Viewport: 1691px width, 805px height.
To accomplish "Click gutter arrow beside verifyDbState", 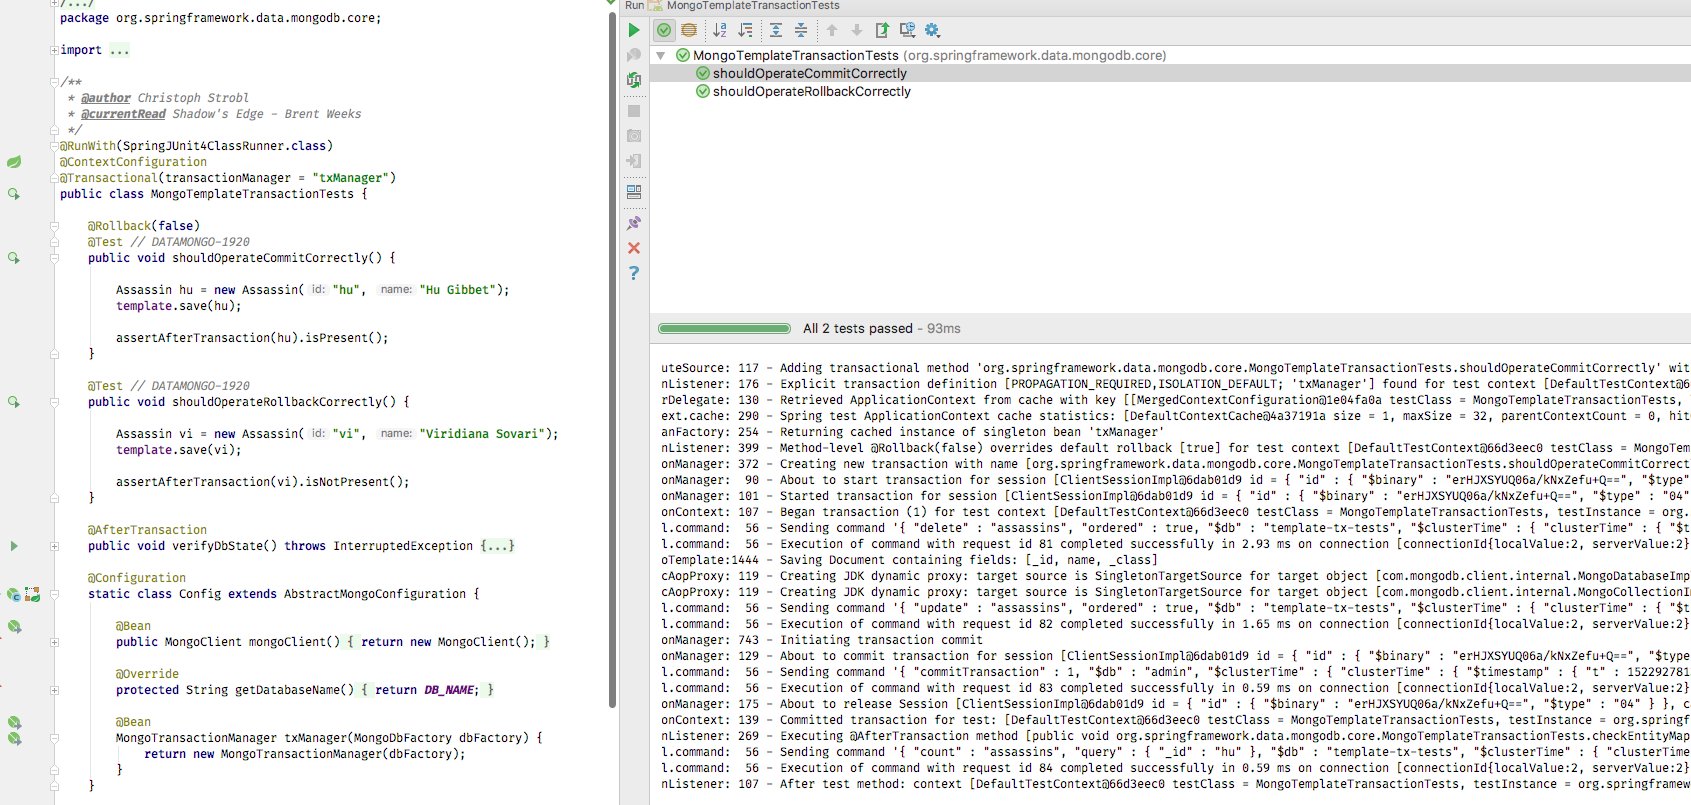I will (x=14, y=546).
